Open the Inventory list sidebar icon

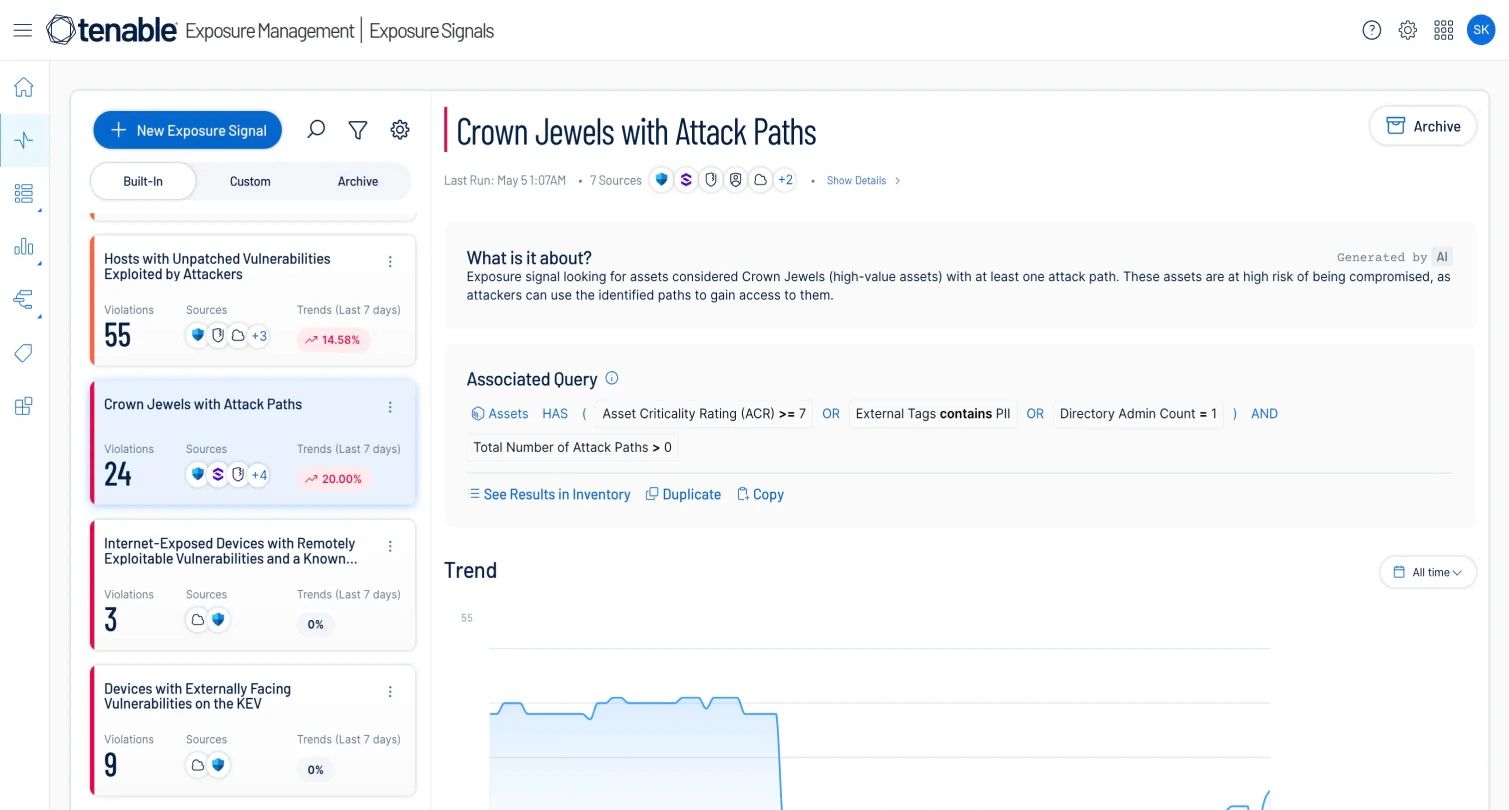(x=24, y=194)
